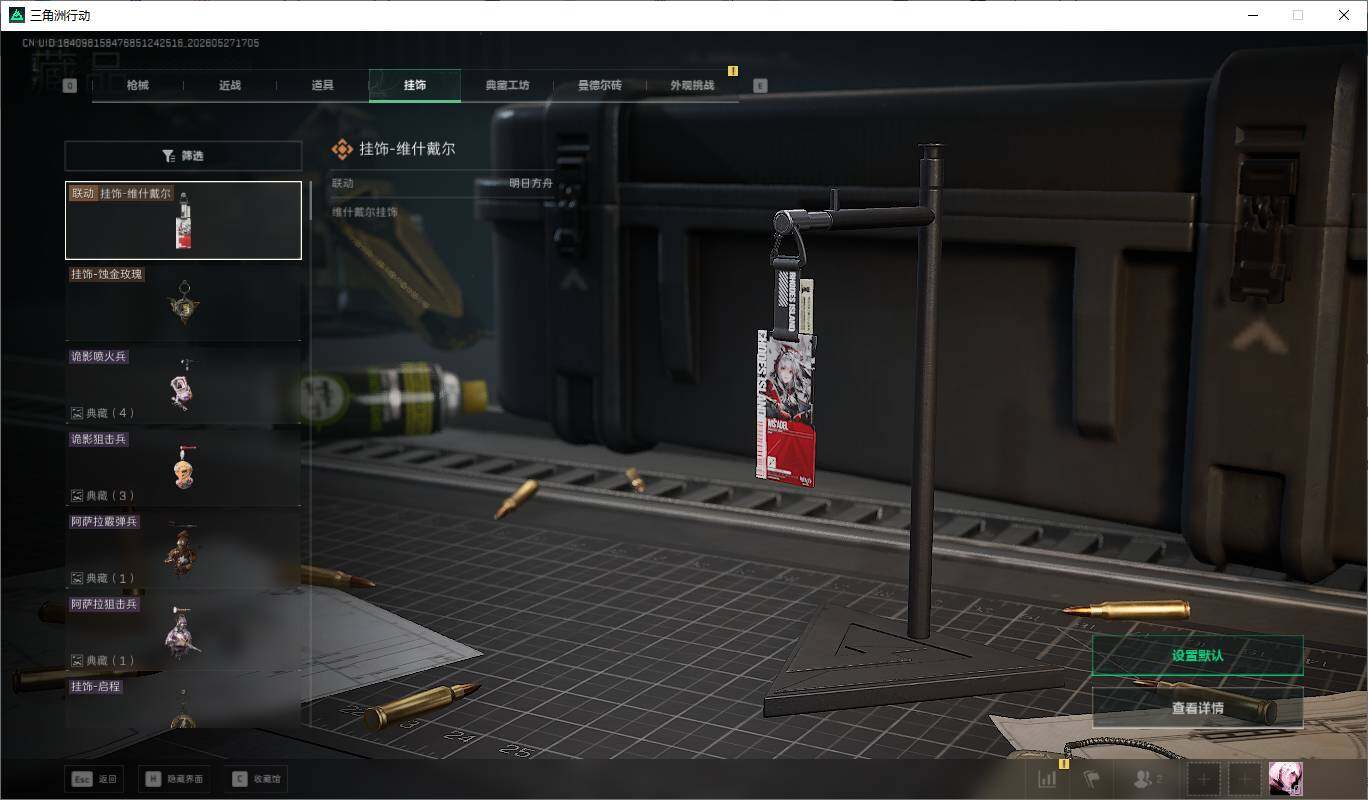Close the 三角洲行动 window
The height and width of the screenshot is (800, 1368).
[1344, 15]
